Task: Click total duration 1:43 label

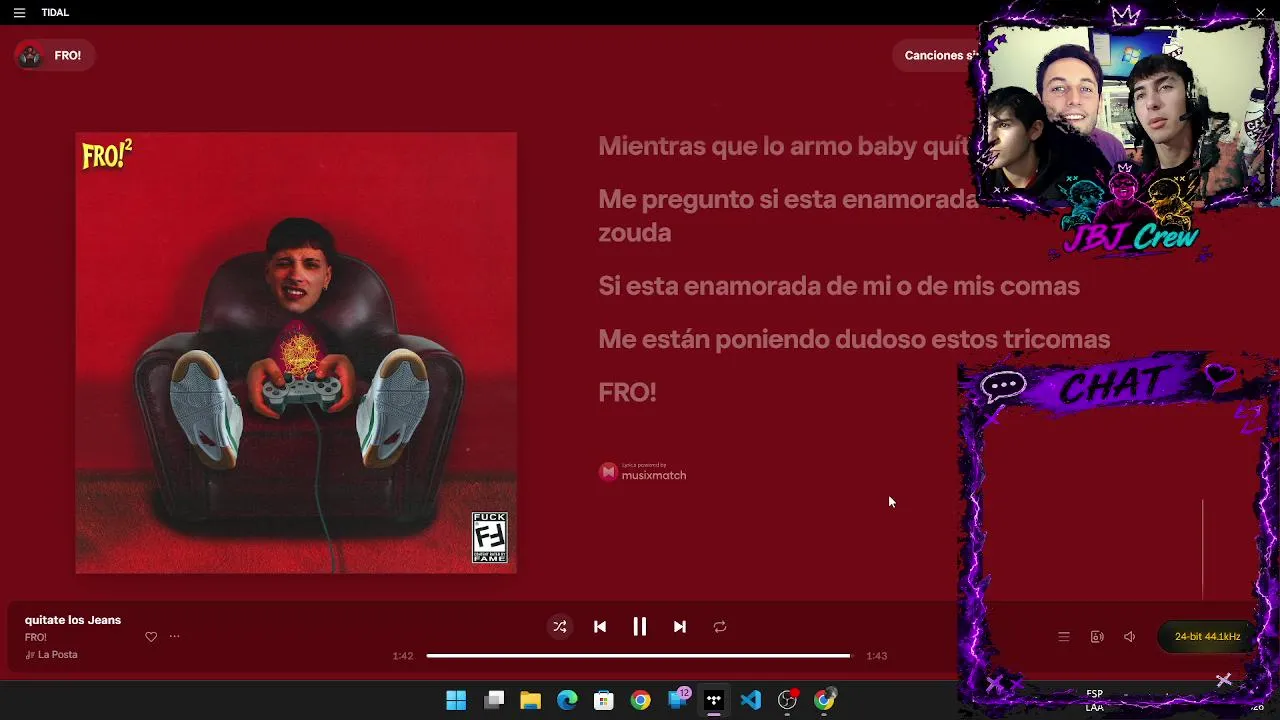Action: pos(877,656)
